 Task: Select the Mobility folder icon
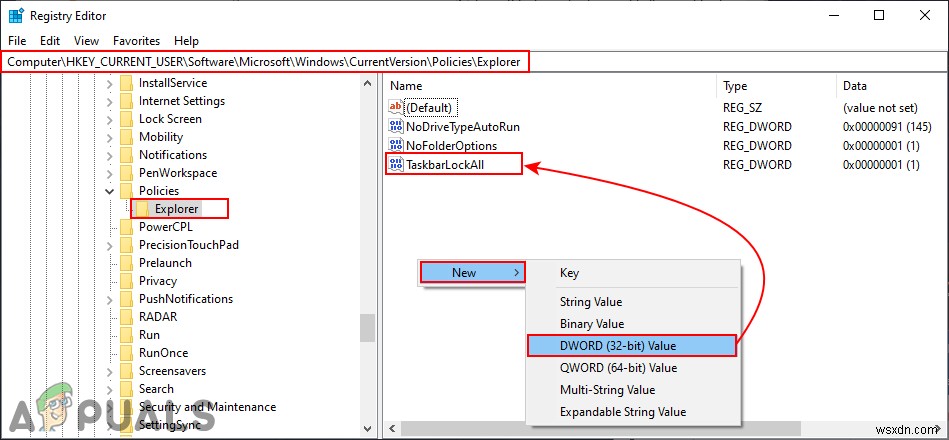click(126, 137)
